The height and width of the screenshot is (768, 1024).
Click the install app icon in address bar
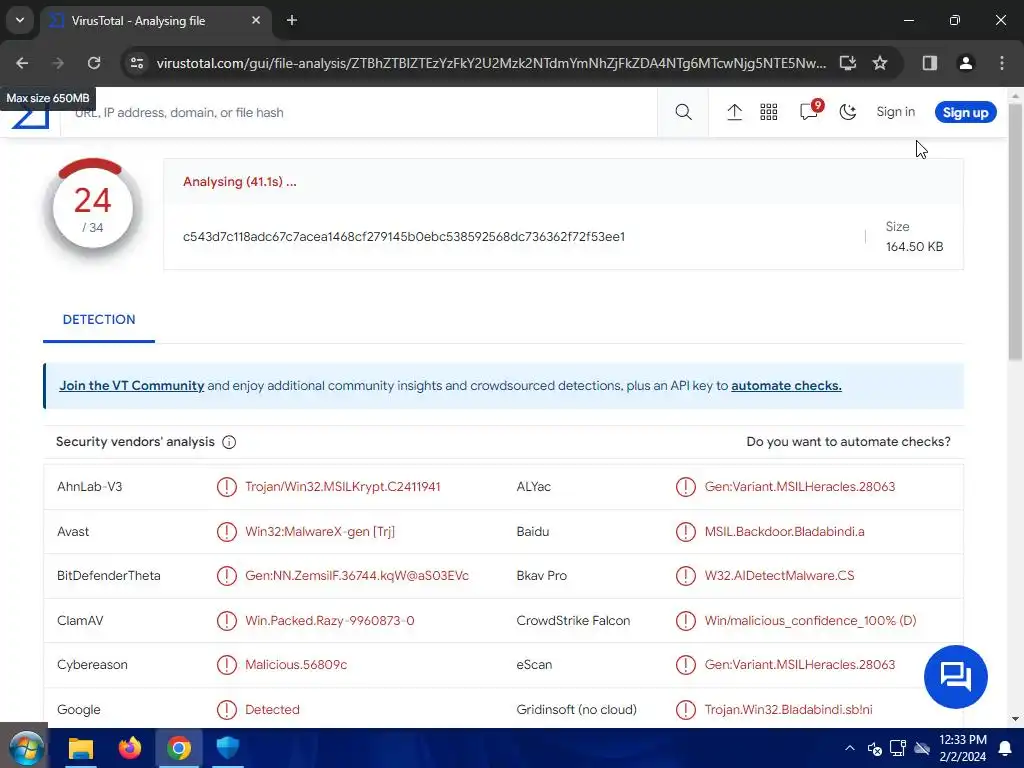848,63
